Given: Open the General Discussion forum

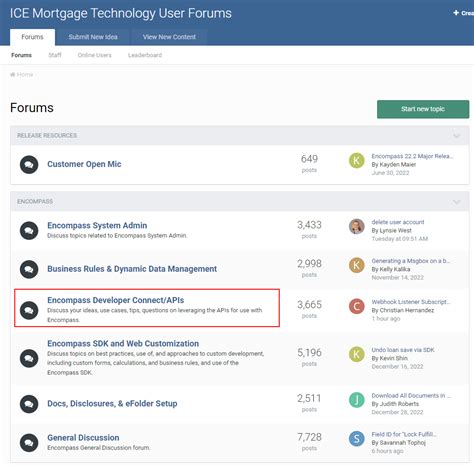Looking at the screenshot, I should click(83, 437).
